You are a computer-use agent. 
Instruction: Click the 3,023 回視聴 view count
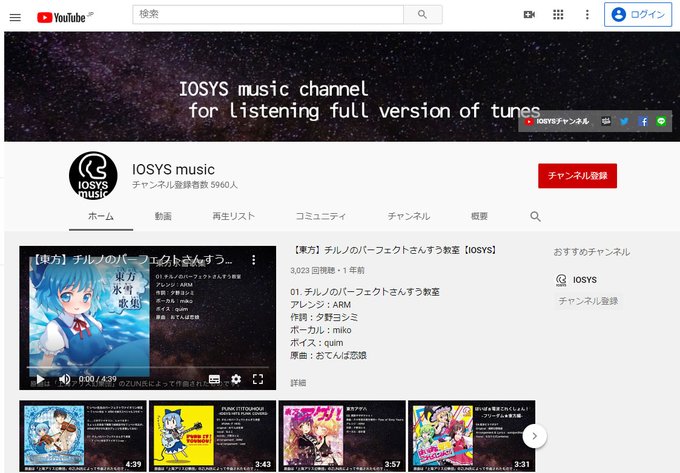click(312, 271)
